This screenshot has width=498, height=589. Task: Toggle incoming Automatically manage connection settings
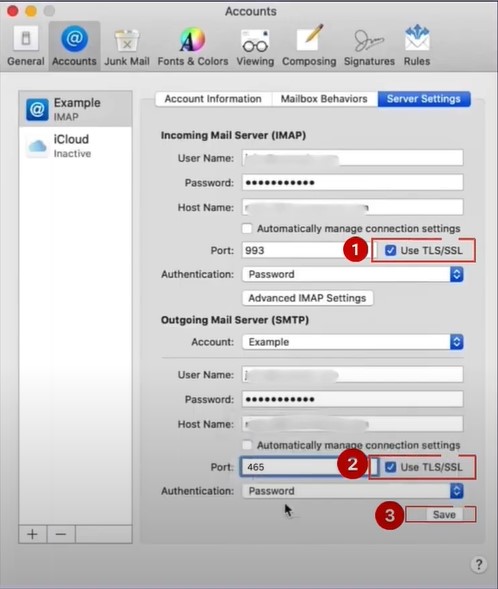click(x=247, y=228)
